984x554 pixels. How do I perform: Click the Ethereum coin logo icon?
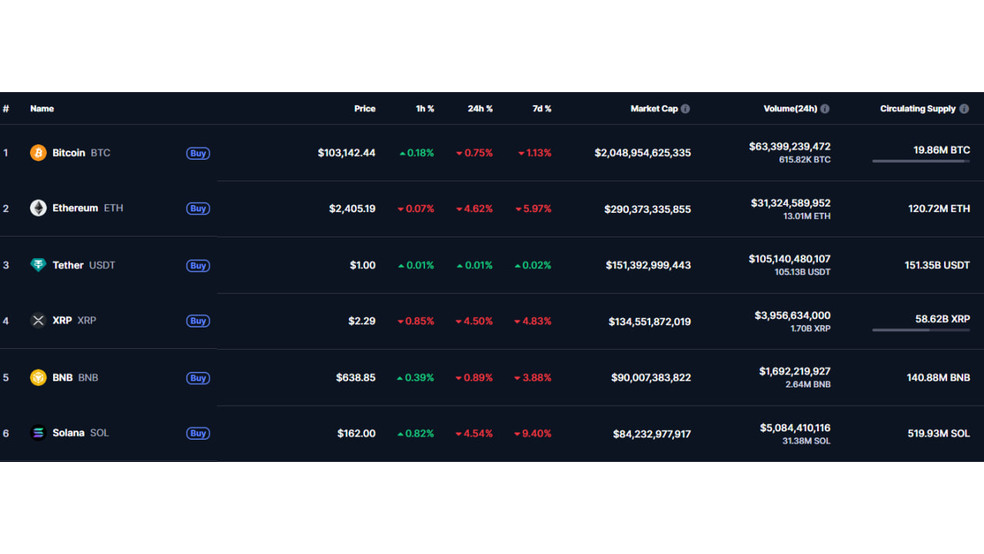(x=38, y=208)
